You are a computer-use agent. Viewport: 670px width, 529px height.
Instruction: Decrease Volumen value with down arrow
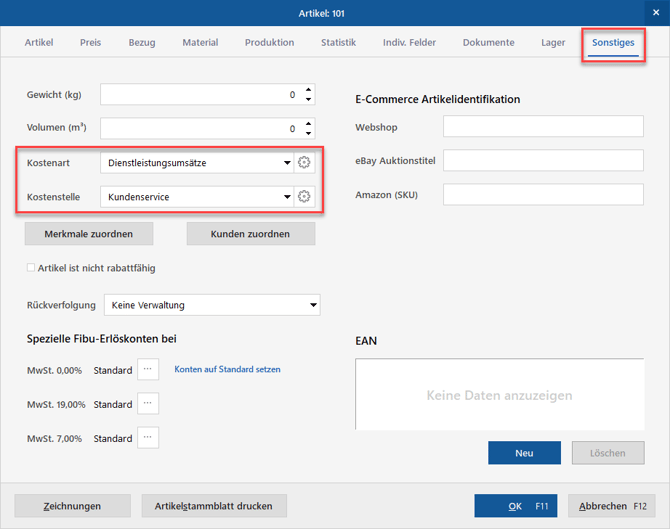[x=309, y=133]
